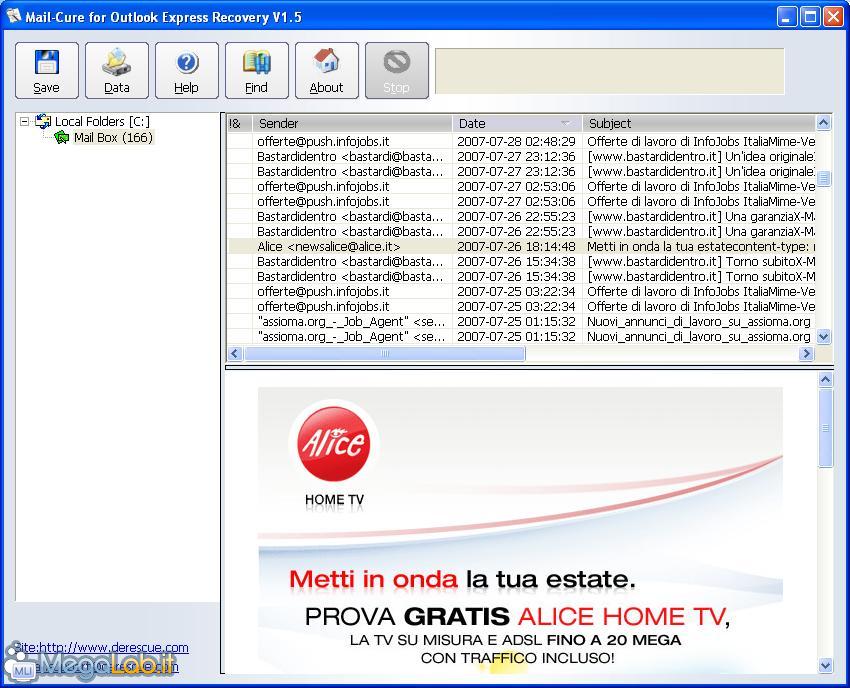Click the preview pane scroll up arrow
Screen dimensions: 850x688
825,380
